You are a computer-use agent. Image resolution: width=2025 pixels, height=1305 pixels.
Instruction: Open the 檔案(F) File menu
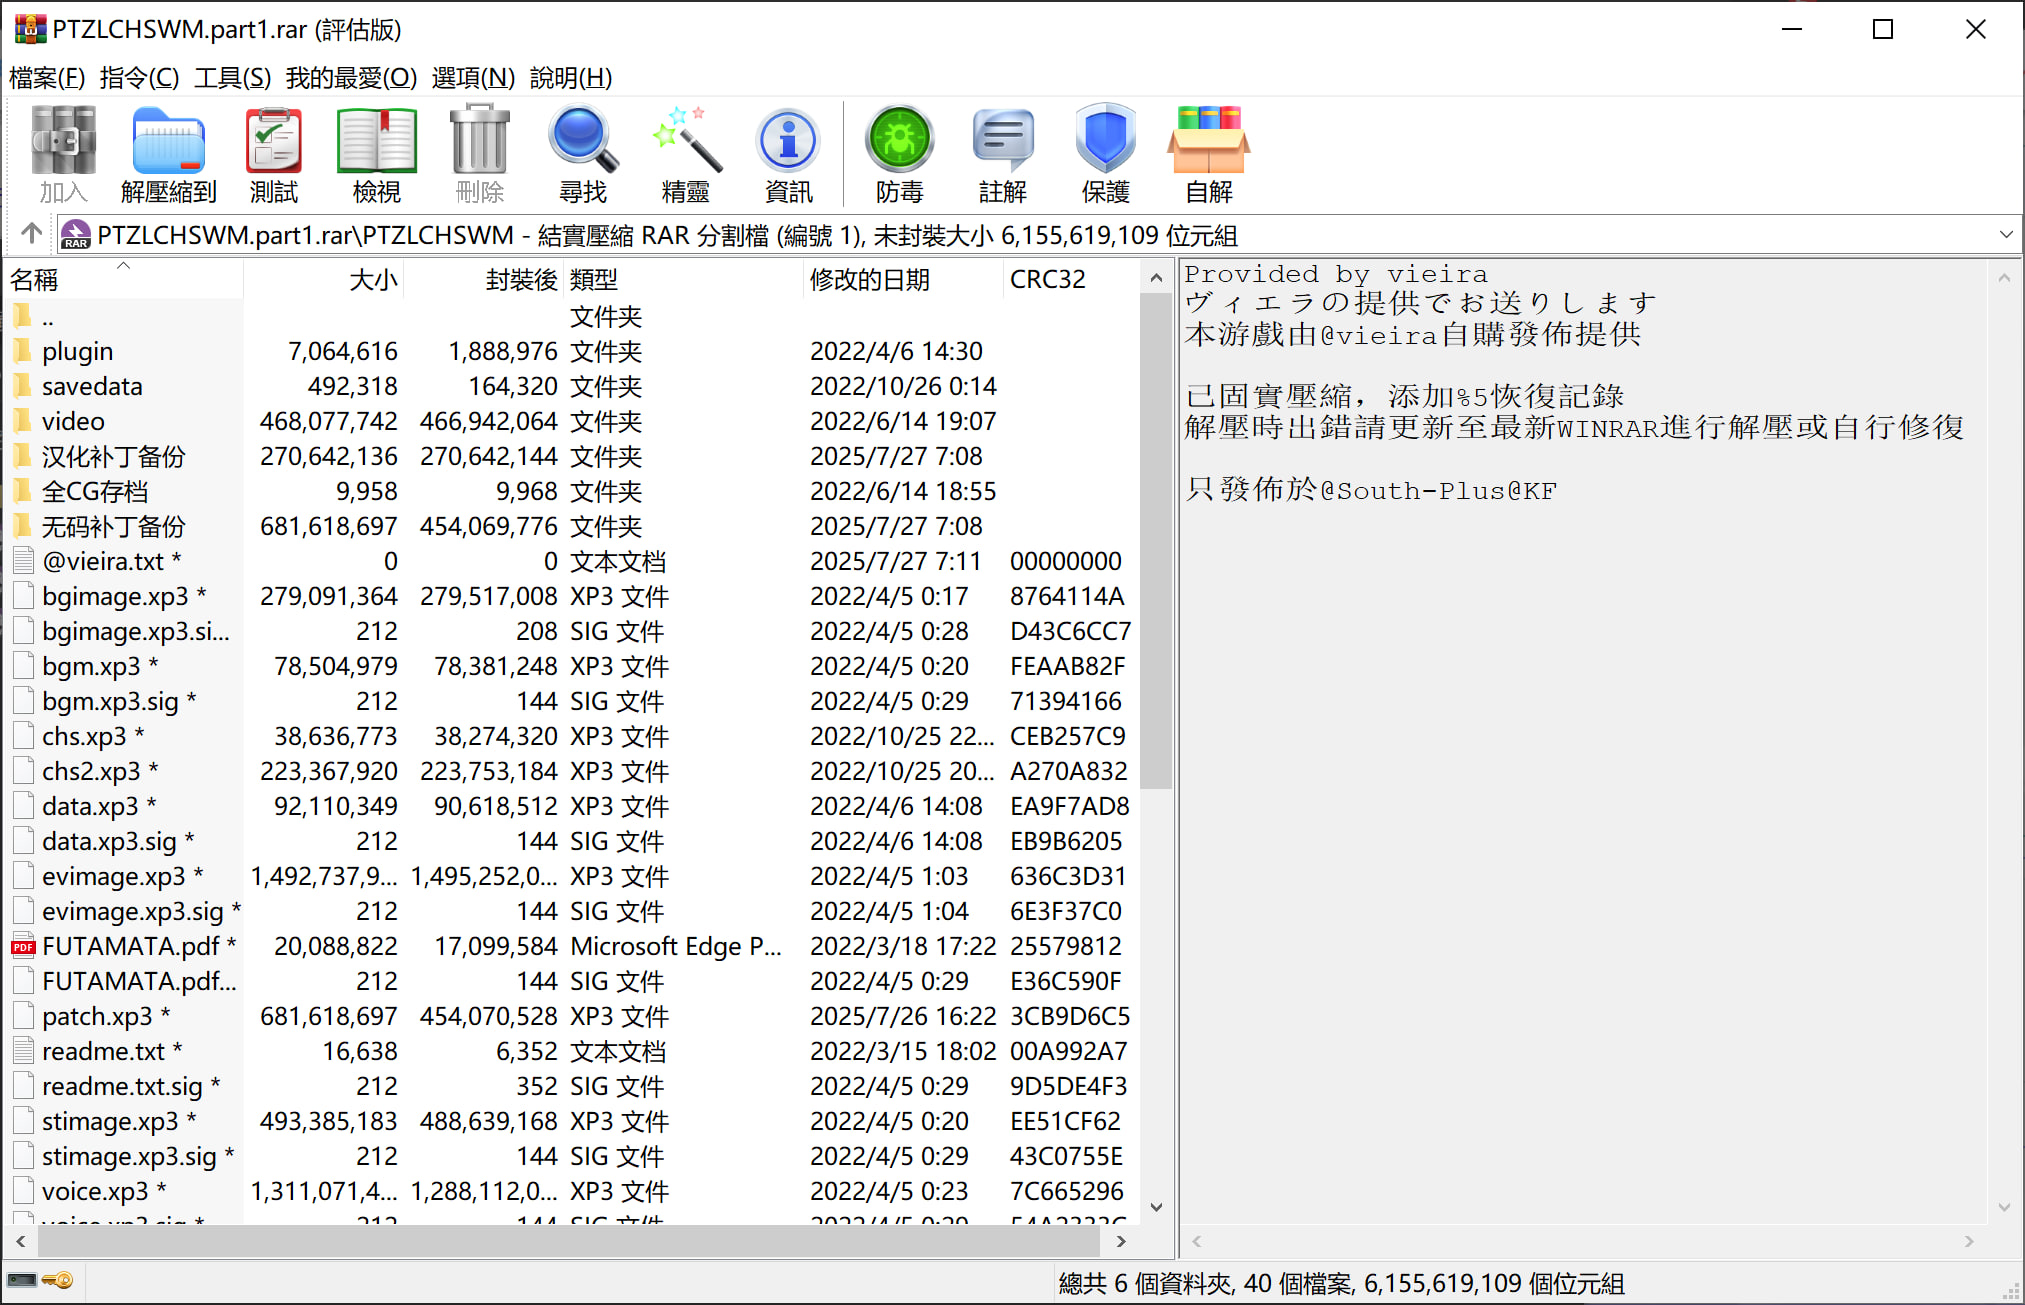coord(47,78)
